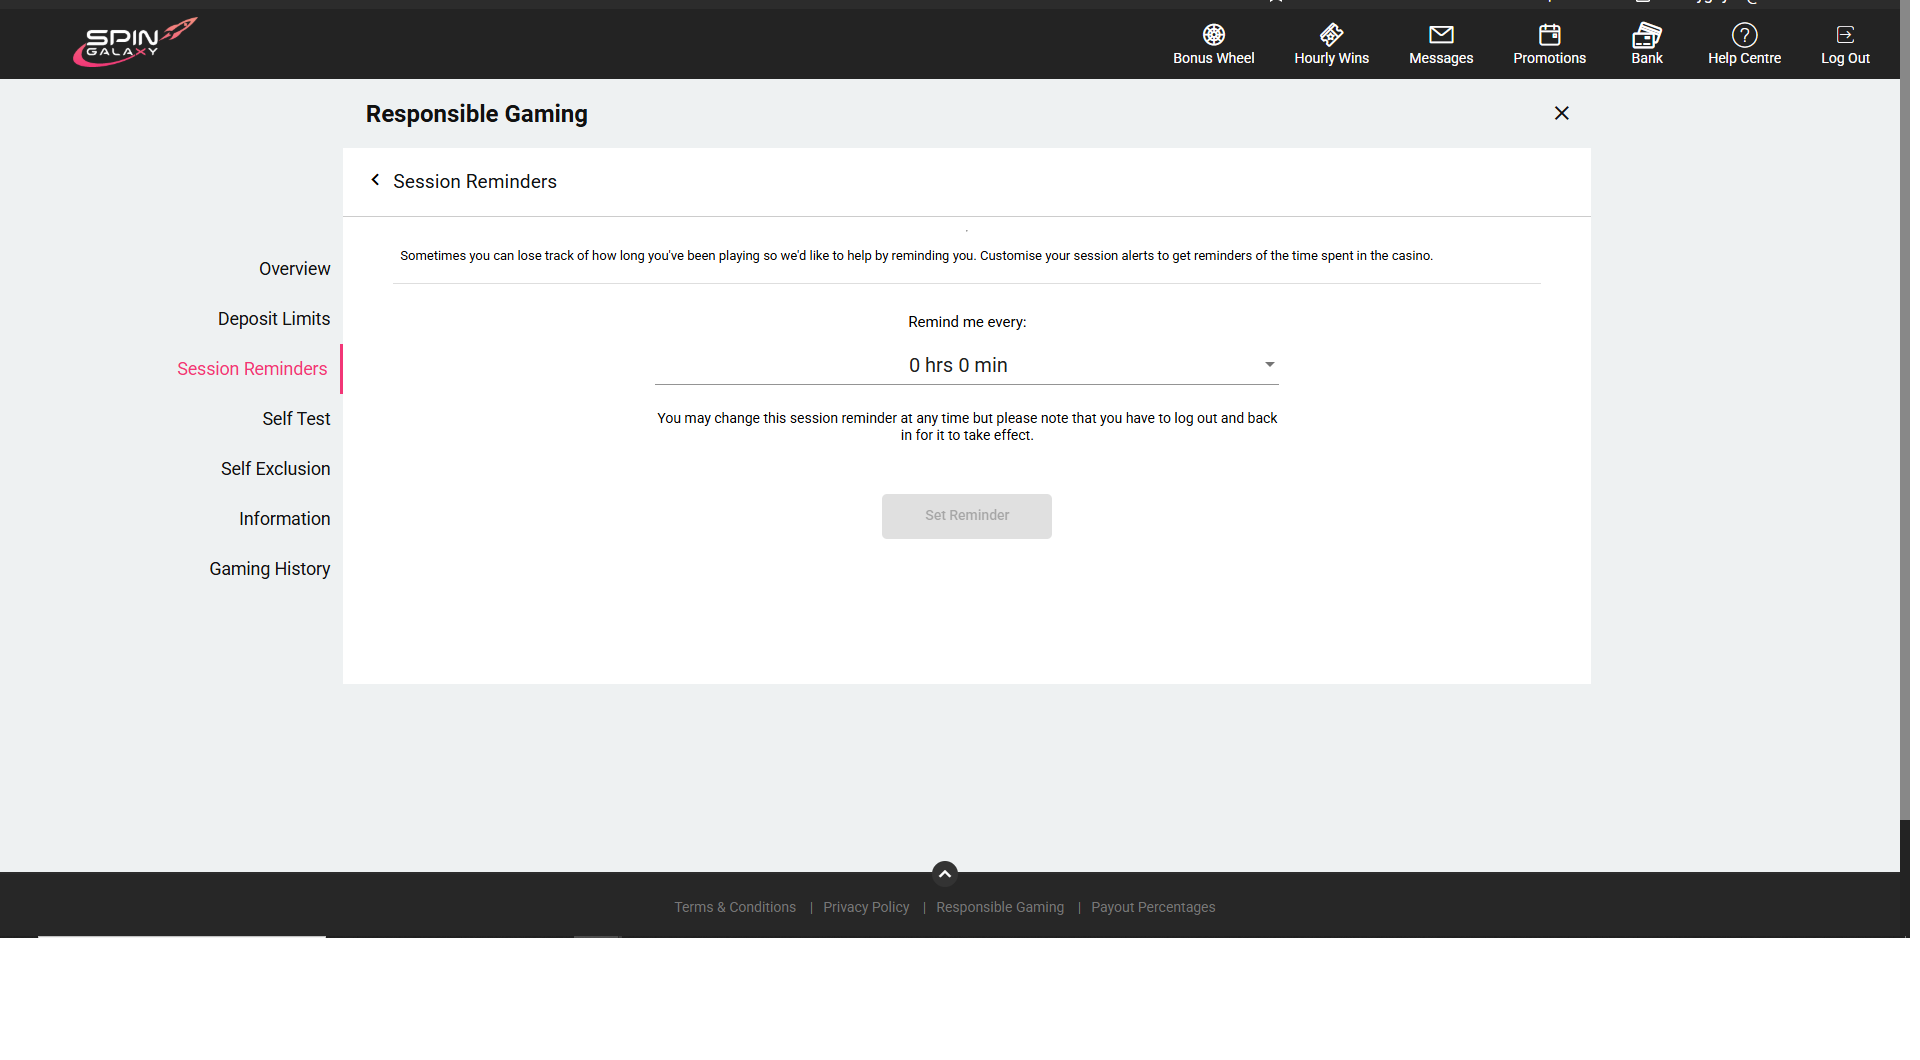Click the Log Out icon
The width and height of the screenshot is (1920, 1060).
point(1845,35)
